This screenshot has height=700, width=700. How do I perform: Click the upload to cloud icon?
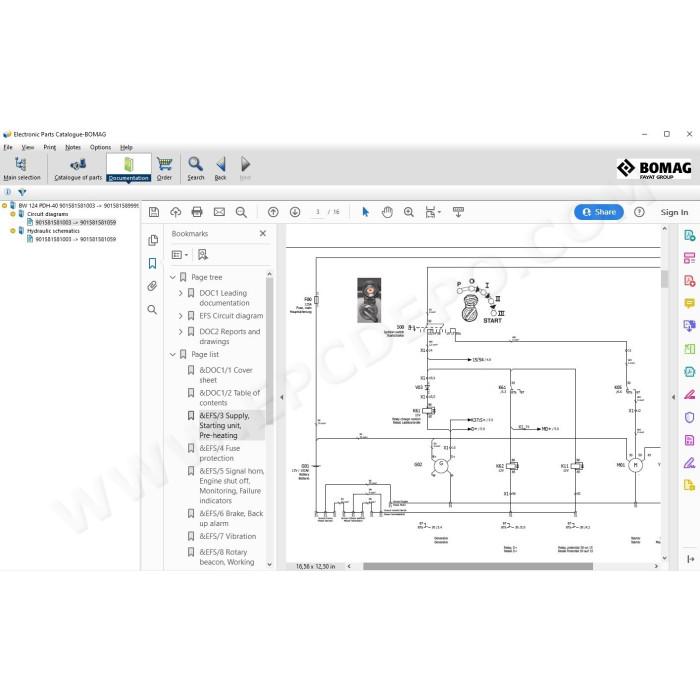click(175, 212)
